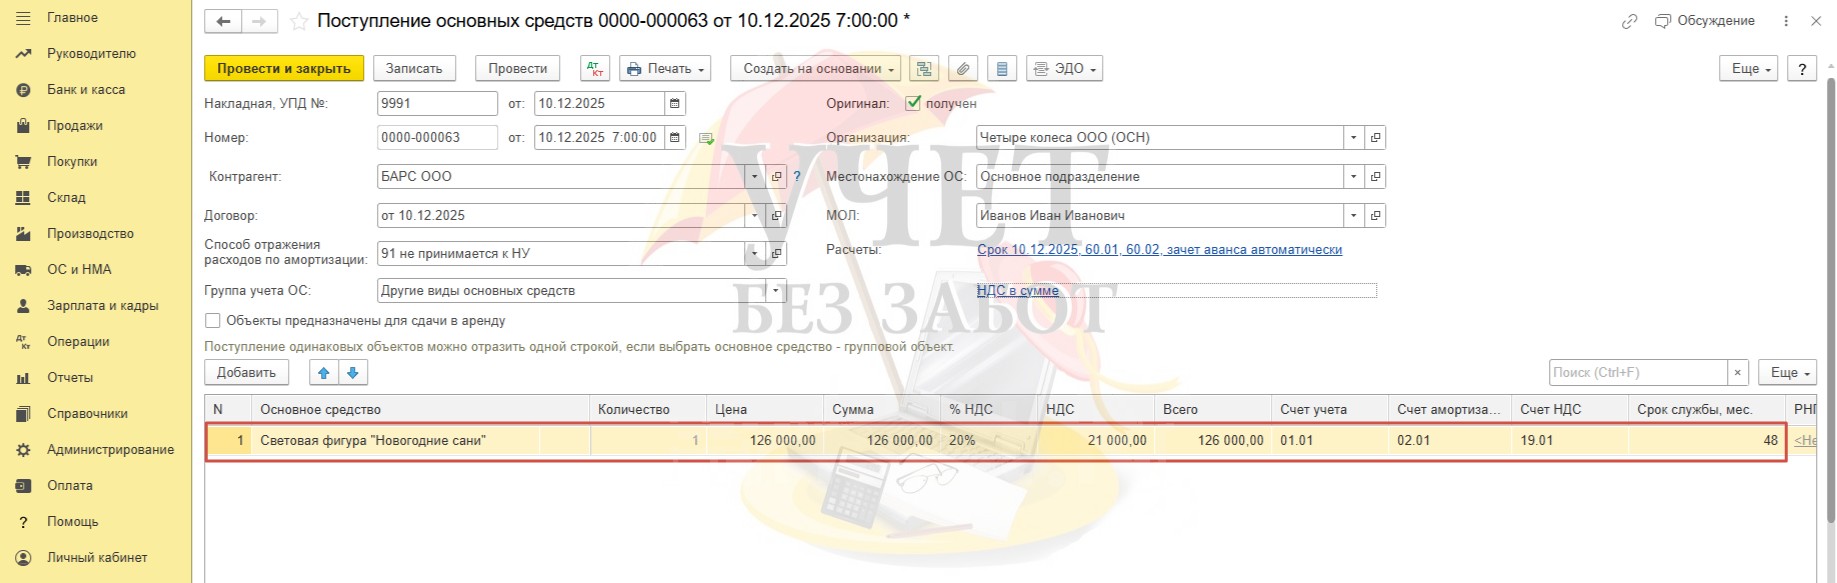This screenshot has height=583, width=1837.
Task: Open the Главное section icon
Action: [23, 18]
